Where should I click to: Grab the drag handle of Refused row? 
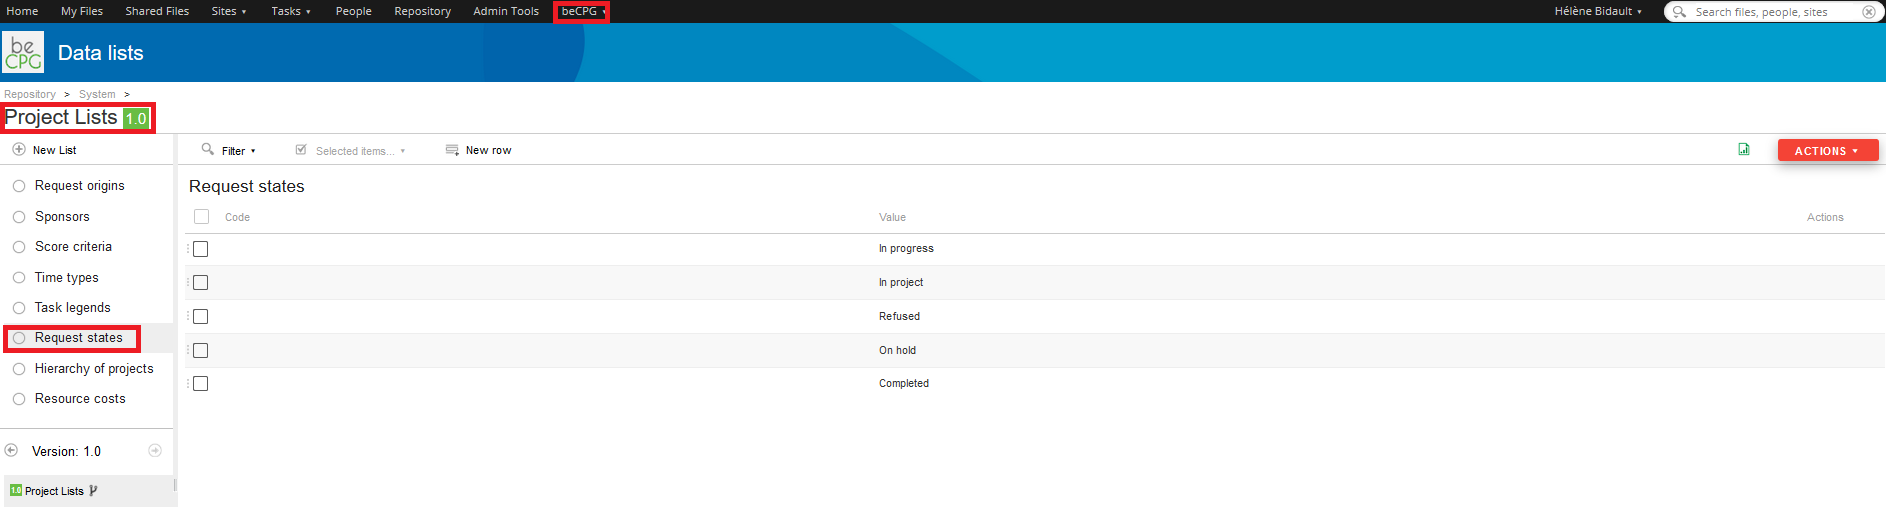[187, 317]
